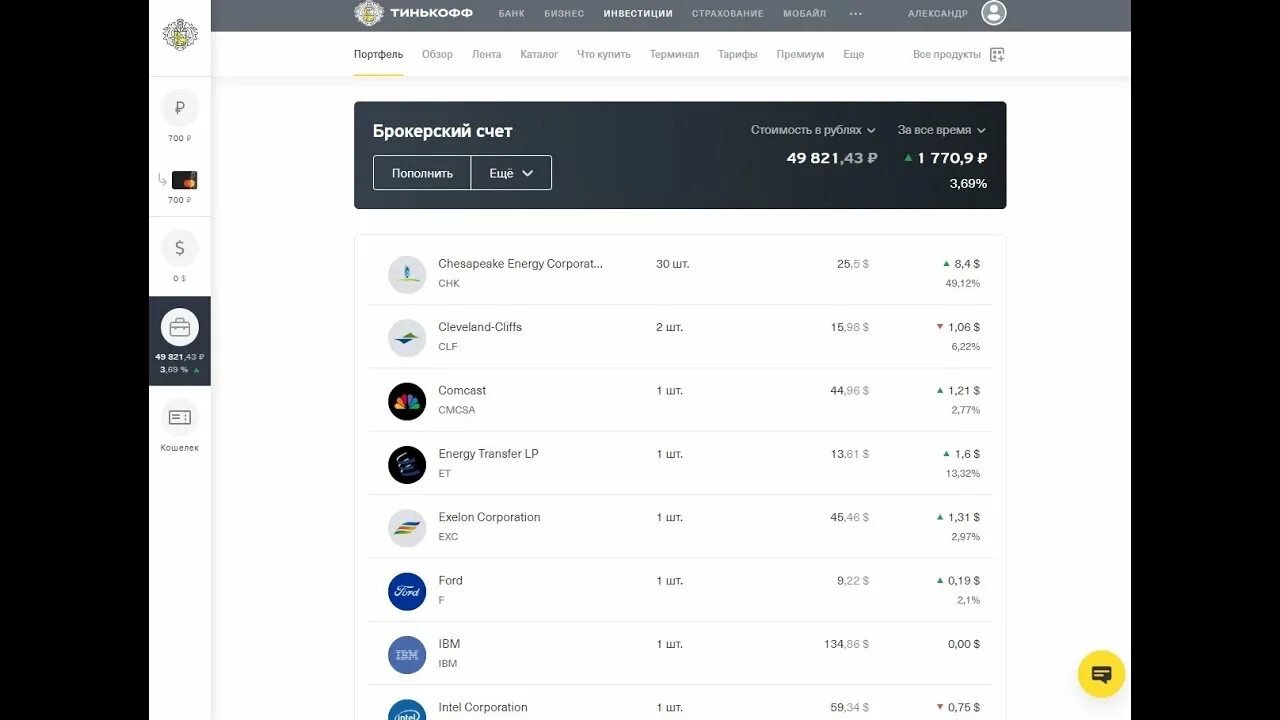Screen dimensions: 1280x720
Task: Open the Еще item in the sub-navigation
Action: tap(853, 54)
